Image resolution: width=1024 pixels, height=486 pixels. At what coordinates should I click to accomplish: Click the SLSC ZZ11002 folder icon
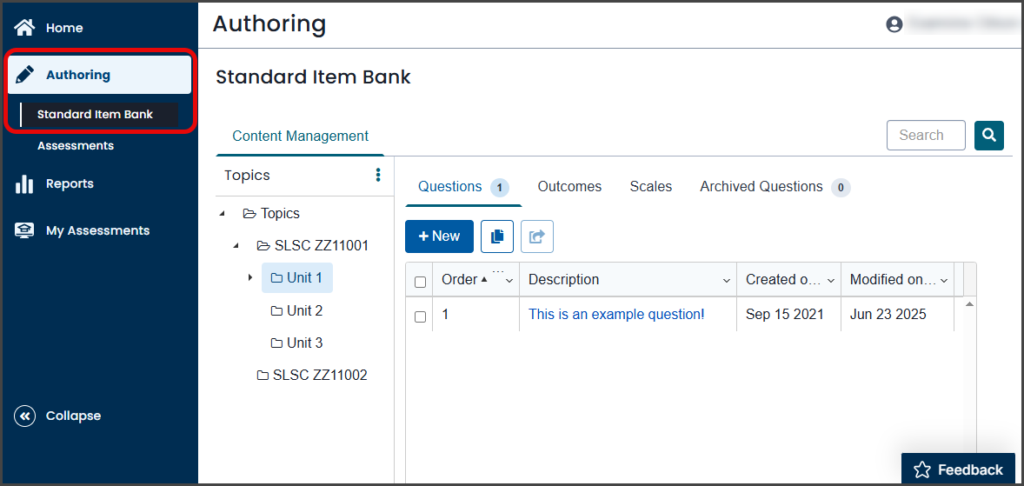tap(263, 376)
